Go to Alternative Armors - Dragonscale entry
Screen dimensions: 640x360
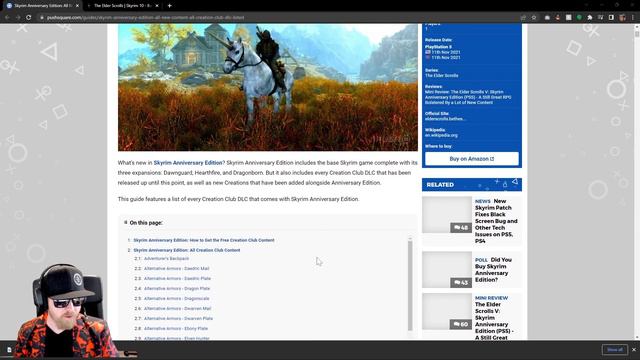click(176, 298)
